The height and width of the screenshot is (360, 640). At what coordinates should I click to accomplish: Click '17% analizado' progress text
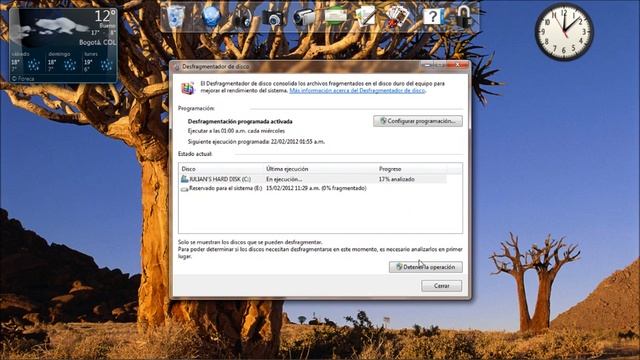(397, 179)
